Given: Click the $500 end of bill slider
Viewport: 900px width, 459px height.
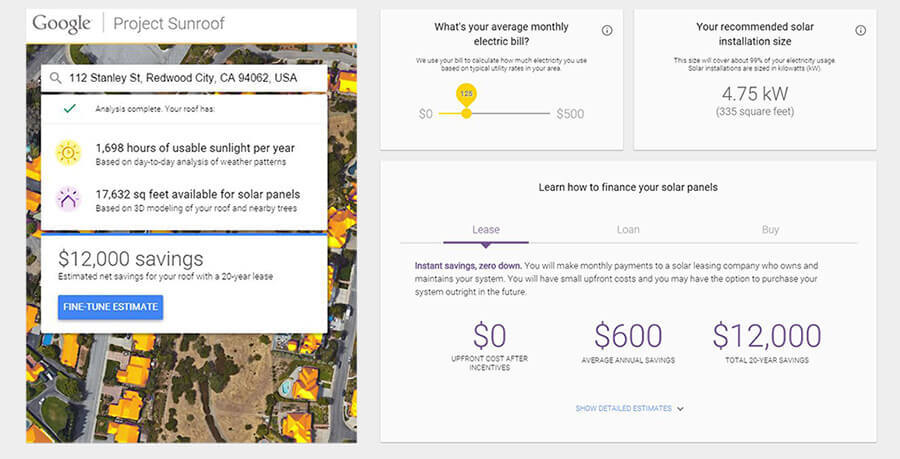Looking at the screenshot, I should click(x=569, y=114).
